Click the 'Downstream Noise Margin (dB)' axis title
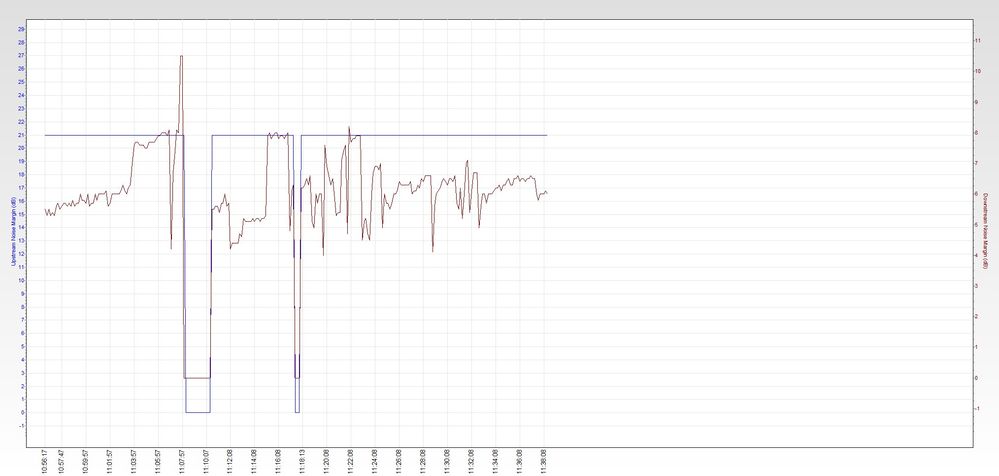The image size is (999, 476). 985,231
